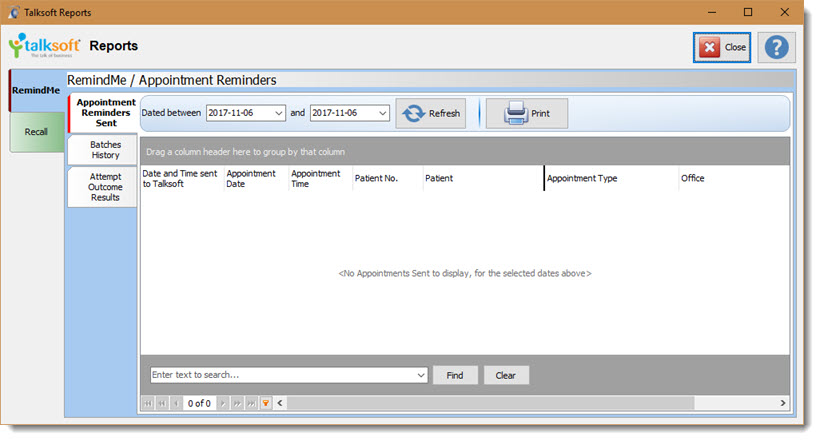Click the horizontal scrollbar thumb

[x=490, y=403]
